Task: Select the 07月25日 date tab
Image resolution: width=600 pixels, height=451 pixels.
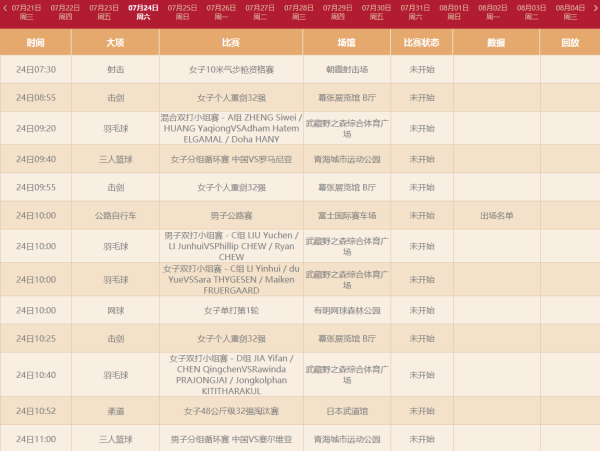Action: click(x=182, y=12)
